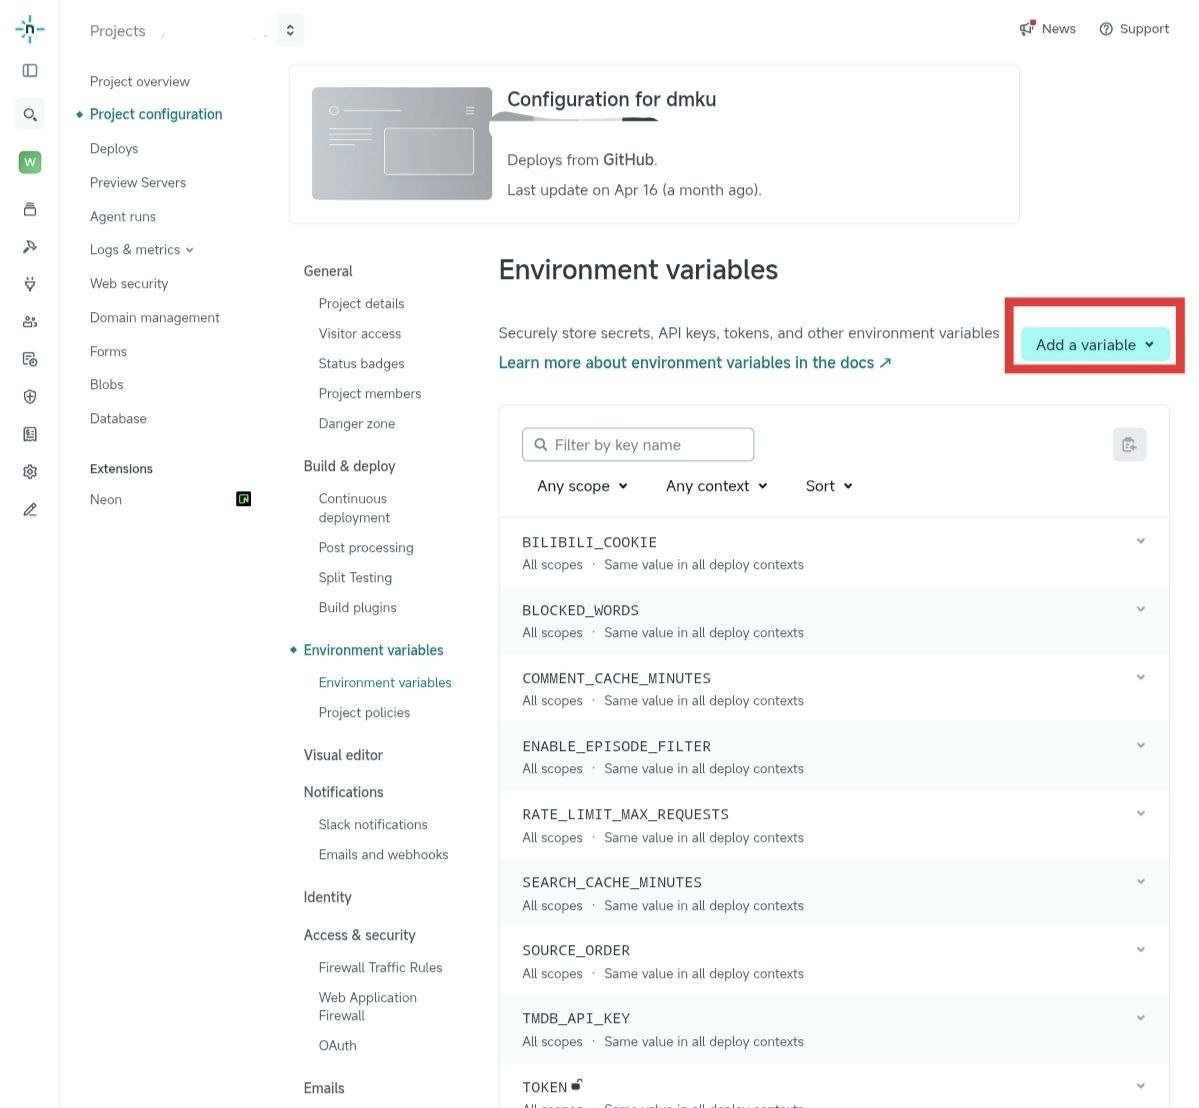Open Project members settings
The width and height of the screenshot is (1199, 1108).
coord(369,393)
